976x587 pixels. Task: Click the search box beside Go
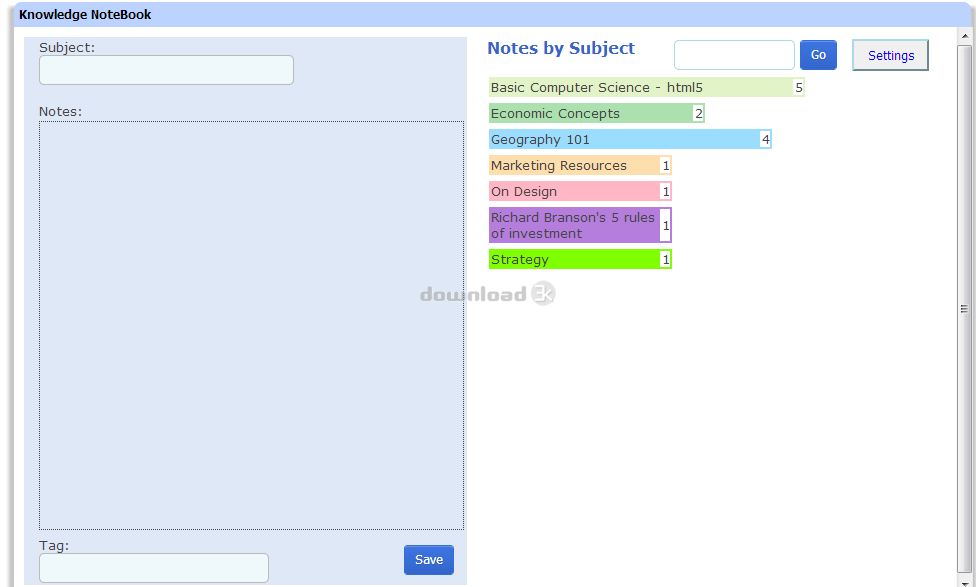click(734, 55)
